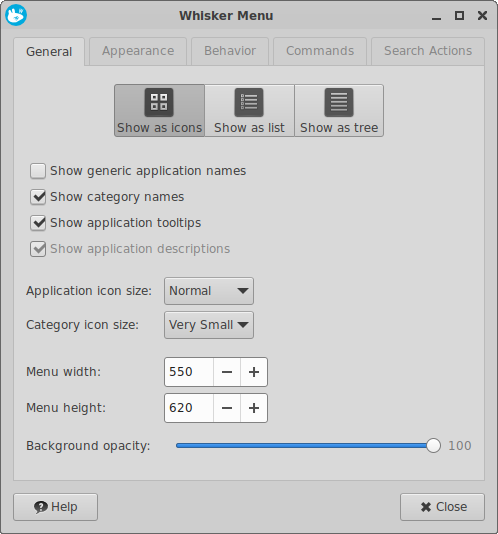Click the Help button
Image resolution: width=498 pixels, height=534 pixels.
pyautogui.click(x=56, y=507)
